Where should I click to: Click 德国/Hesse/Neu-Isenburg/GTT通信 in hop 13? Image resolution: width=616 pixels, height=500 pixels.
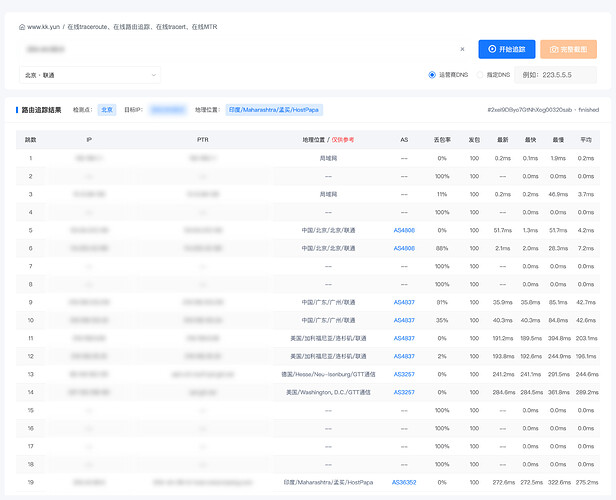[328, 374]
